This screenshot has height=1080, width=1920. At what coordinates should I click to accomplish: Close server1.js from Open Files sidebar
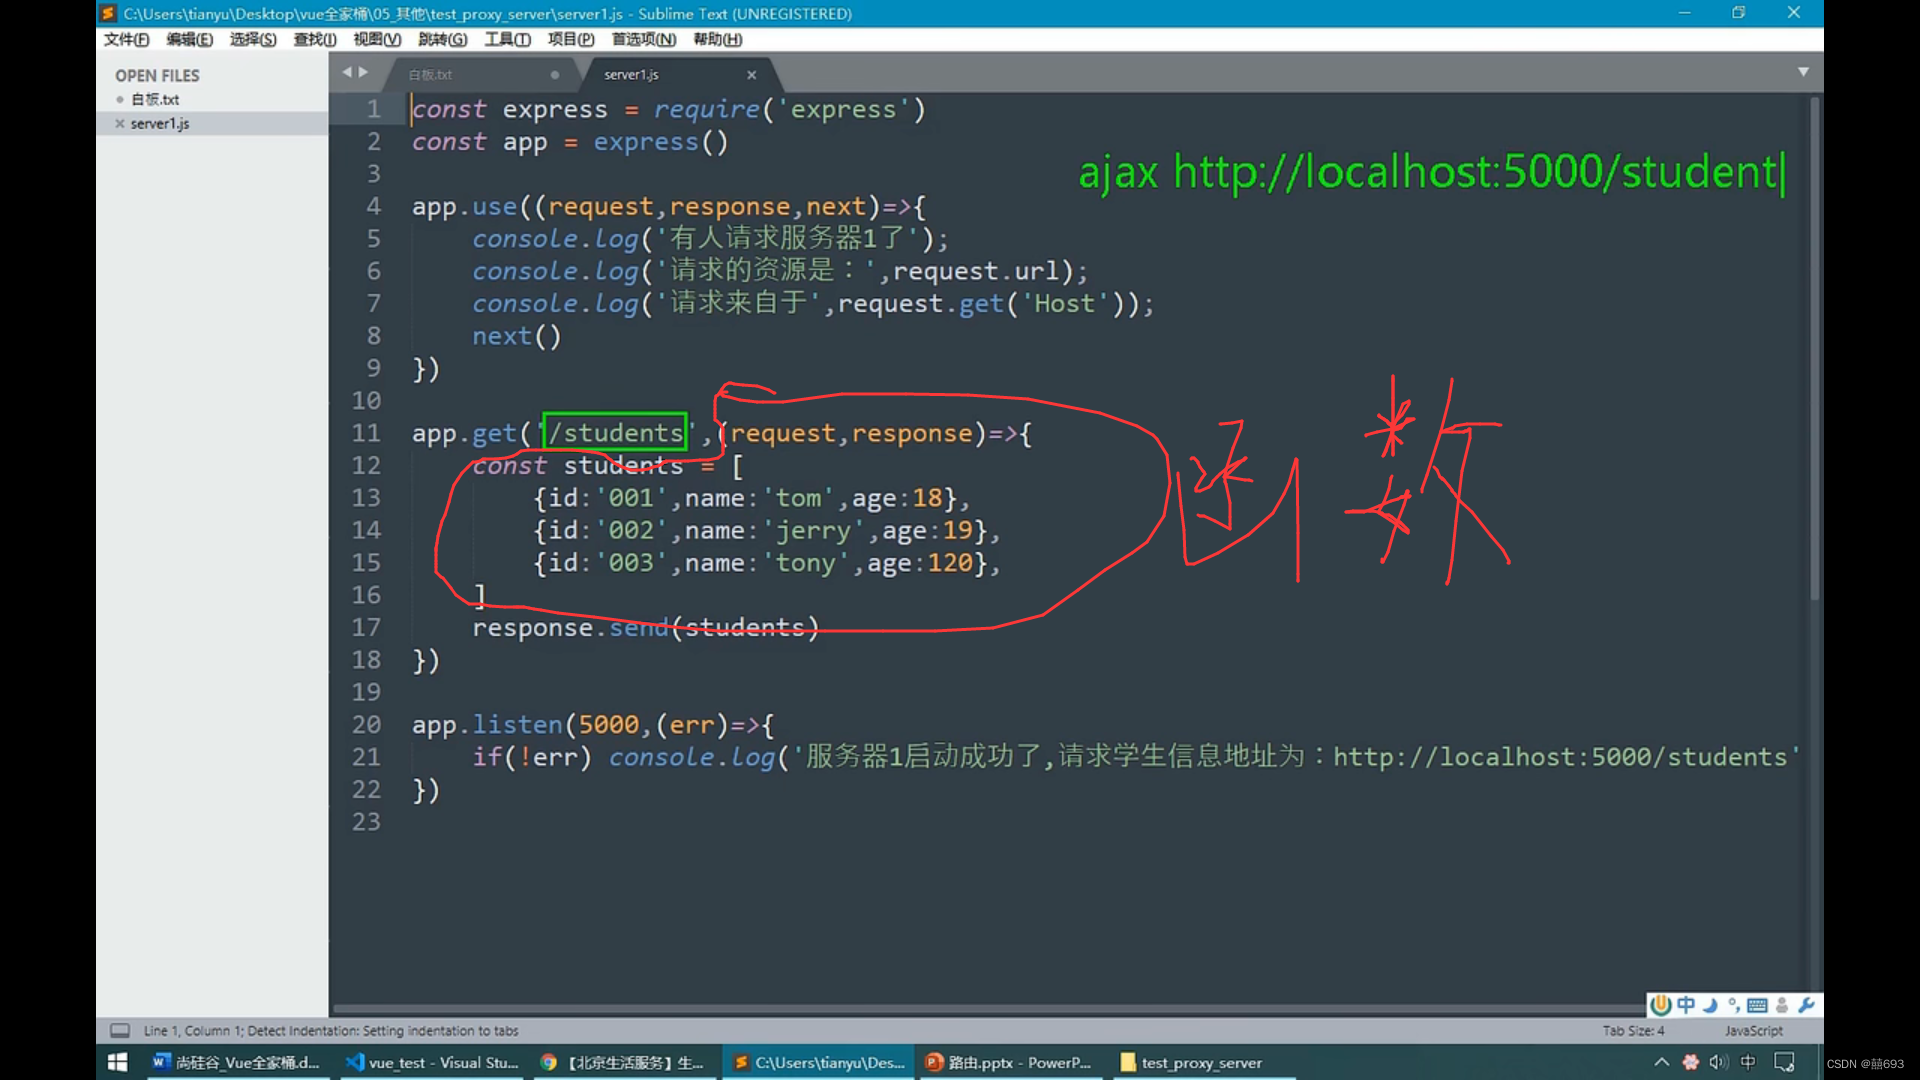tap(120, 123)
